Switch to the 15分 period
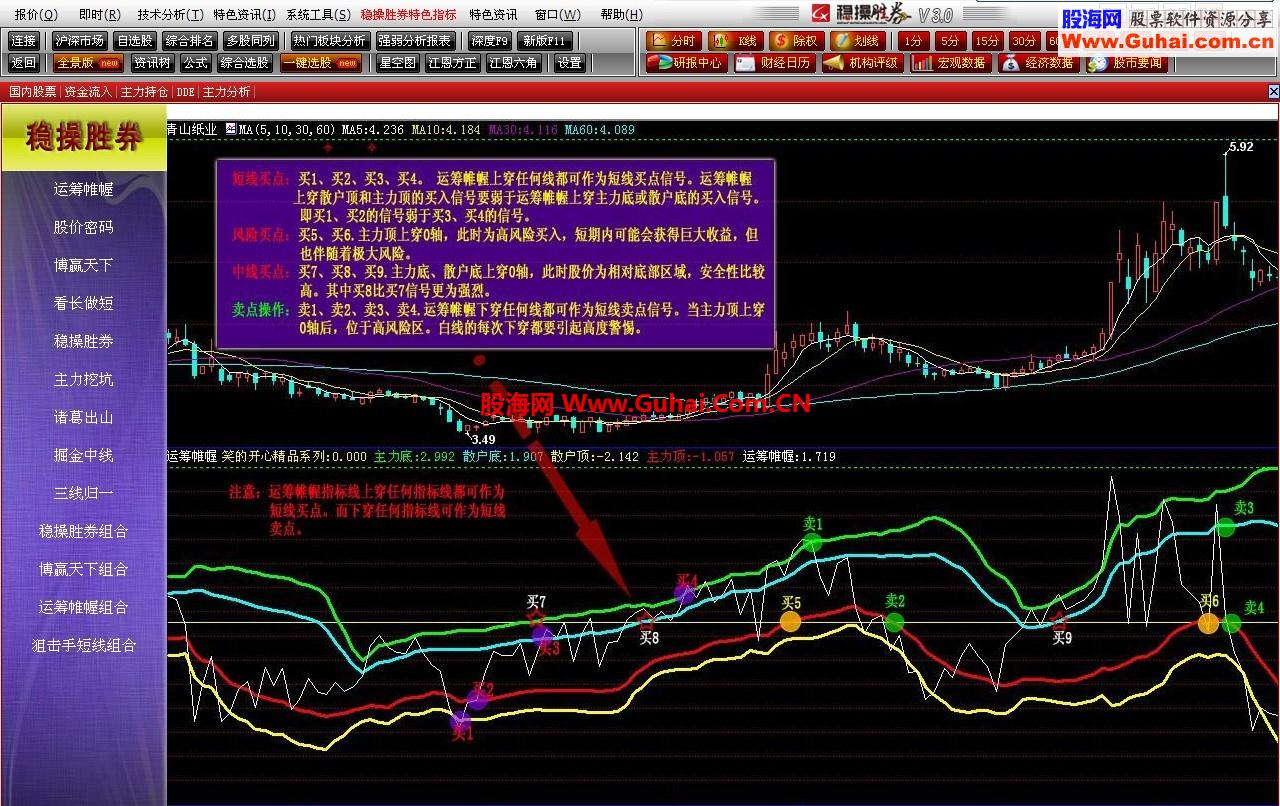 click(x=987, y=41)
